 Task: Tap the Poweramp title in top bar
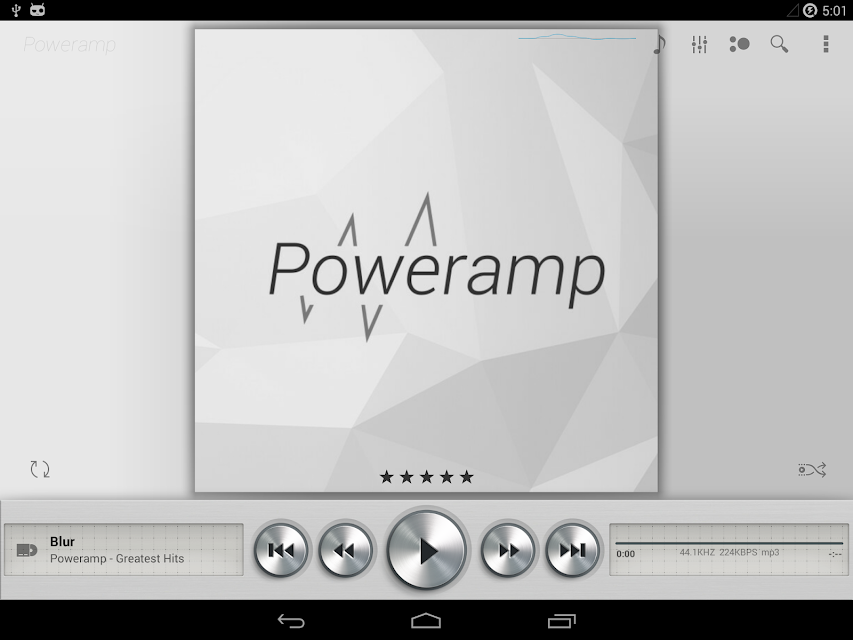[x=70, y=45]
